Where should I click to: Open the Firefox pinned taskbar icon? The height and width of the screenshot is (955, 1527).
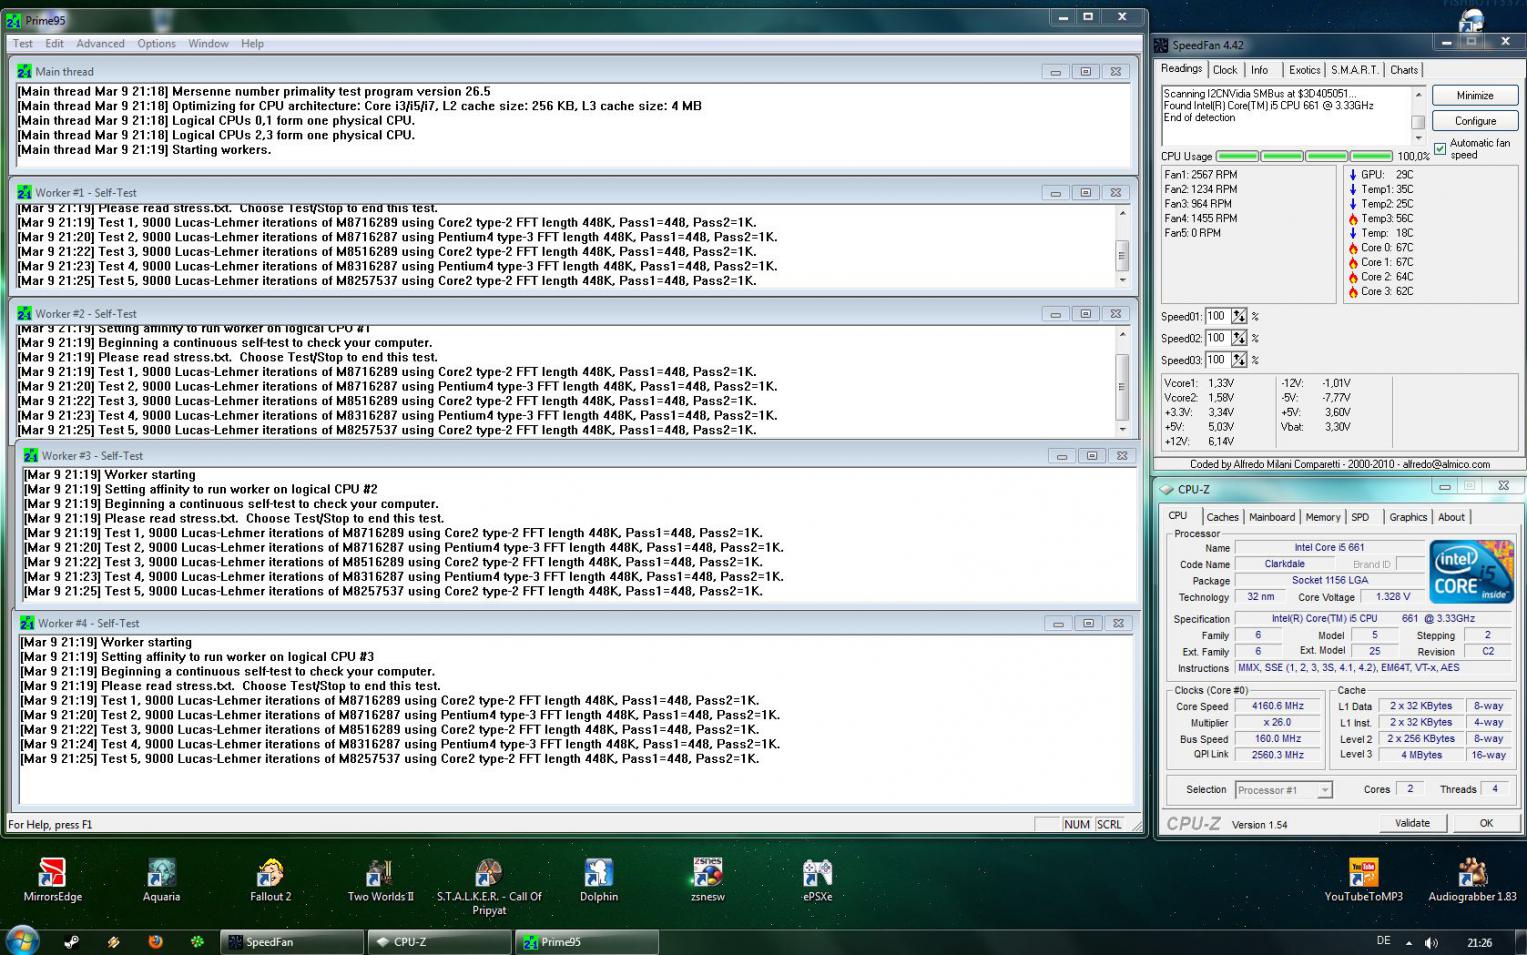[155, 941]
